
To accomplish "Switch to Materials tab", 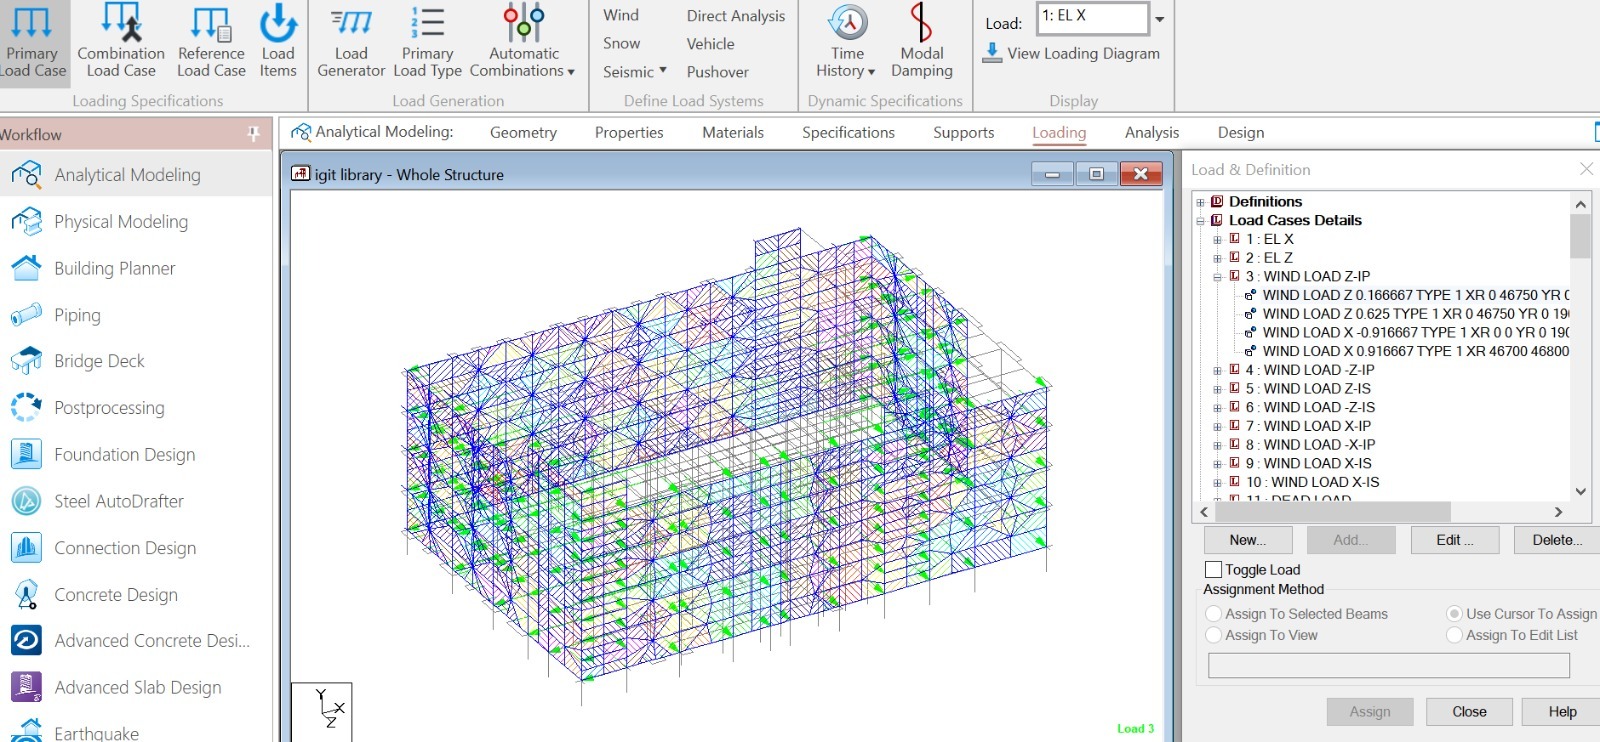I will click(x=733, y=132).
